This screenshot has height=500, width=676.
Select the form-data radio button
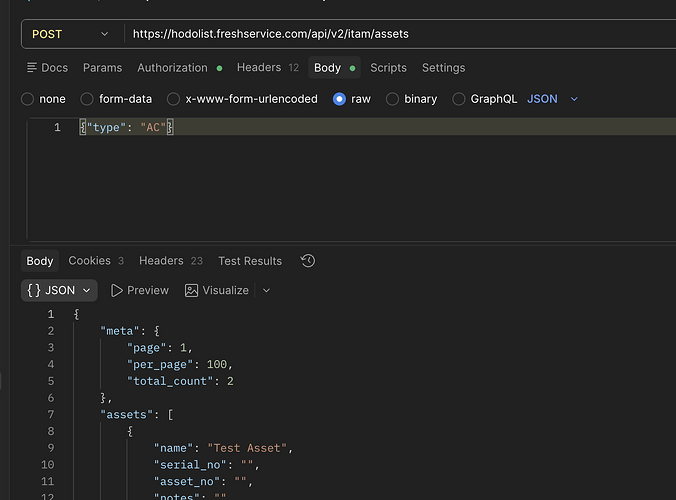[x=87, y=99]
